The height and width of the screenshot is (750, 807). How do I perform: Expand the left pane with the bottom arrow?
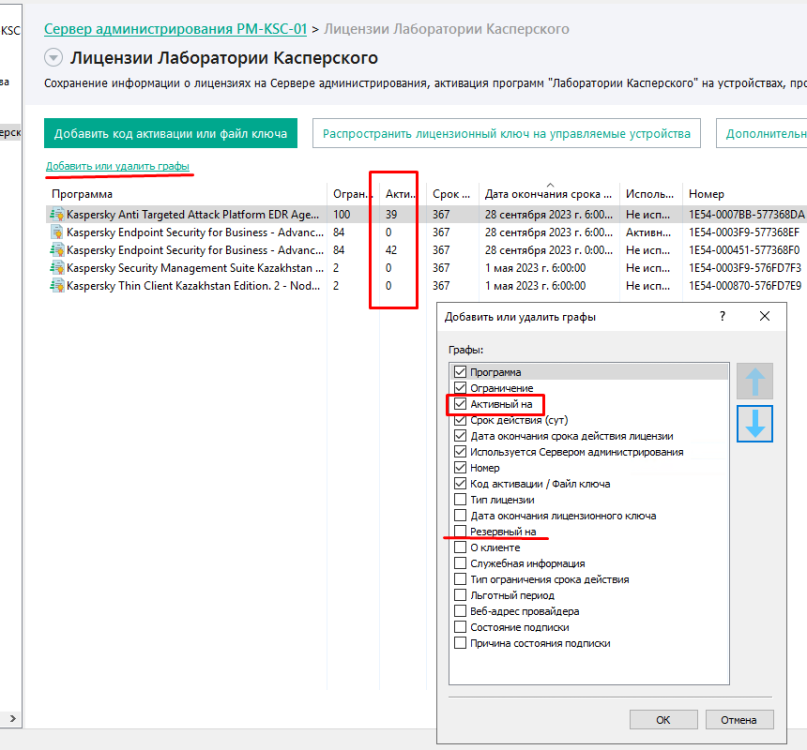(12, 718)
